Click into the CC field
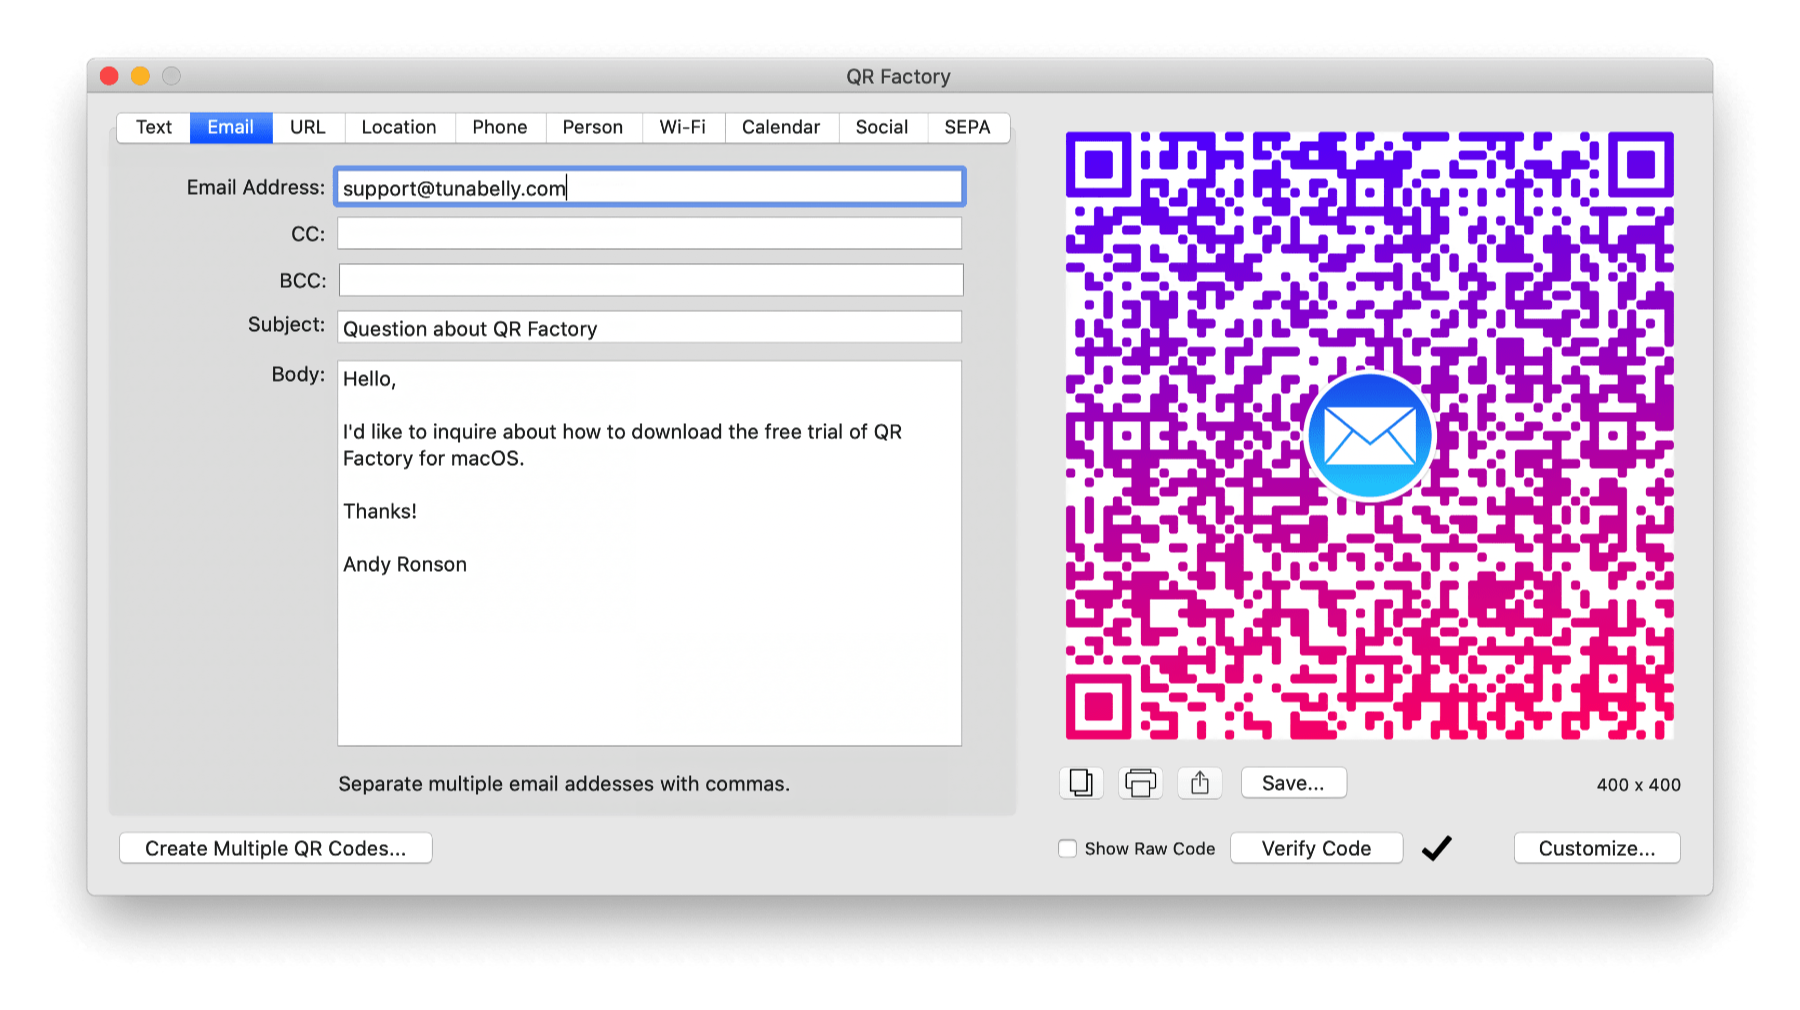Screen dimensions: 1800x1010 650,233
